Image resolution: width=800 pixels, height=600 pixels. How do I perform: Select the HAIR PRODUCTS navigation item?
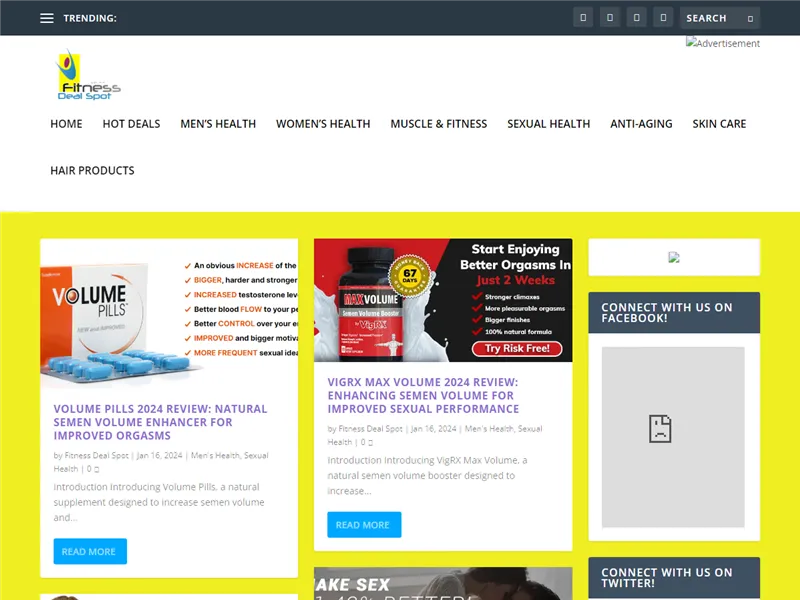point(91,170)
